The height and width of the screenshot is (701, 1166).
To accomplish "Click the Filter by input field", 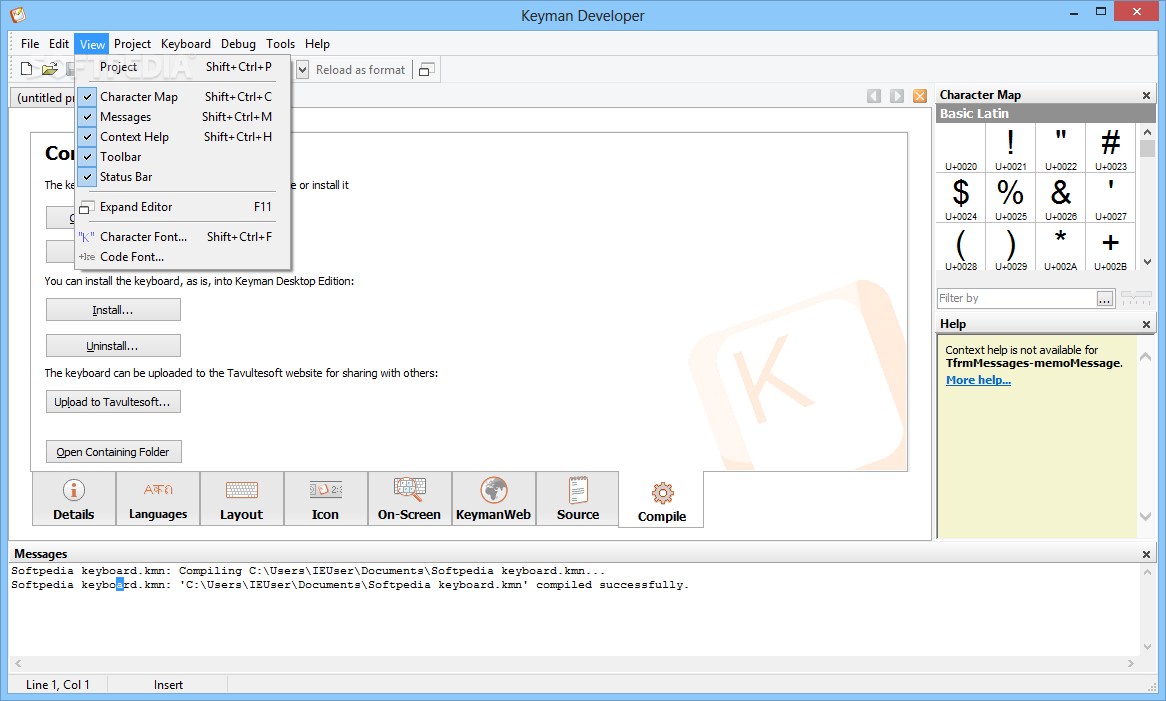I will point(1017,298).
